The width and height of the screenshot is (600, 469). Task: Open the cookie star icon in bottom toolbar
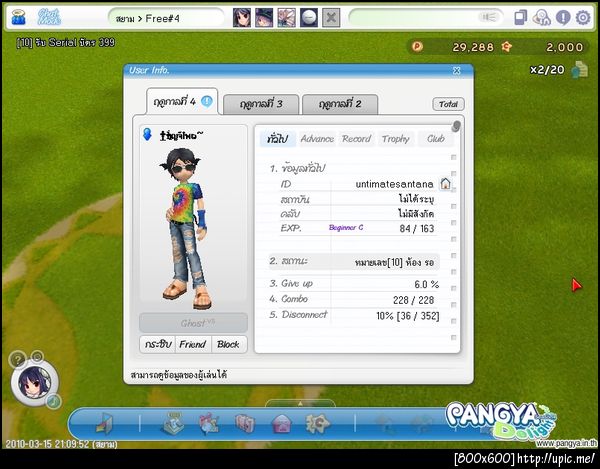(x=318, y=423)
